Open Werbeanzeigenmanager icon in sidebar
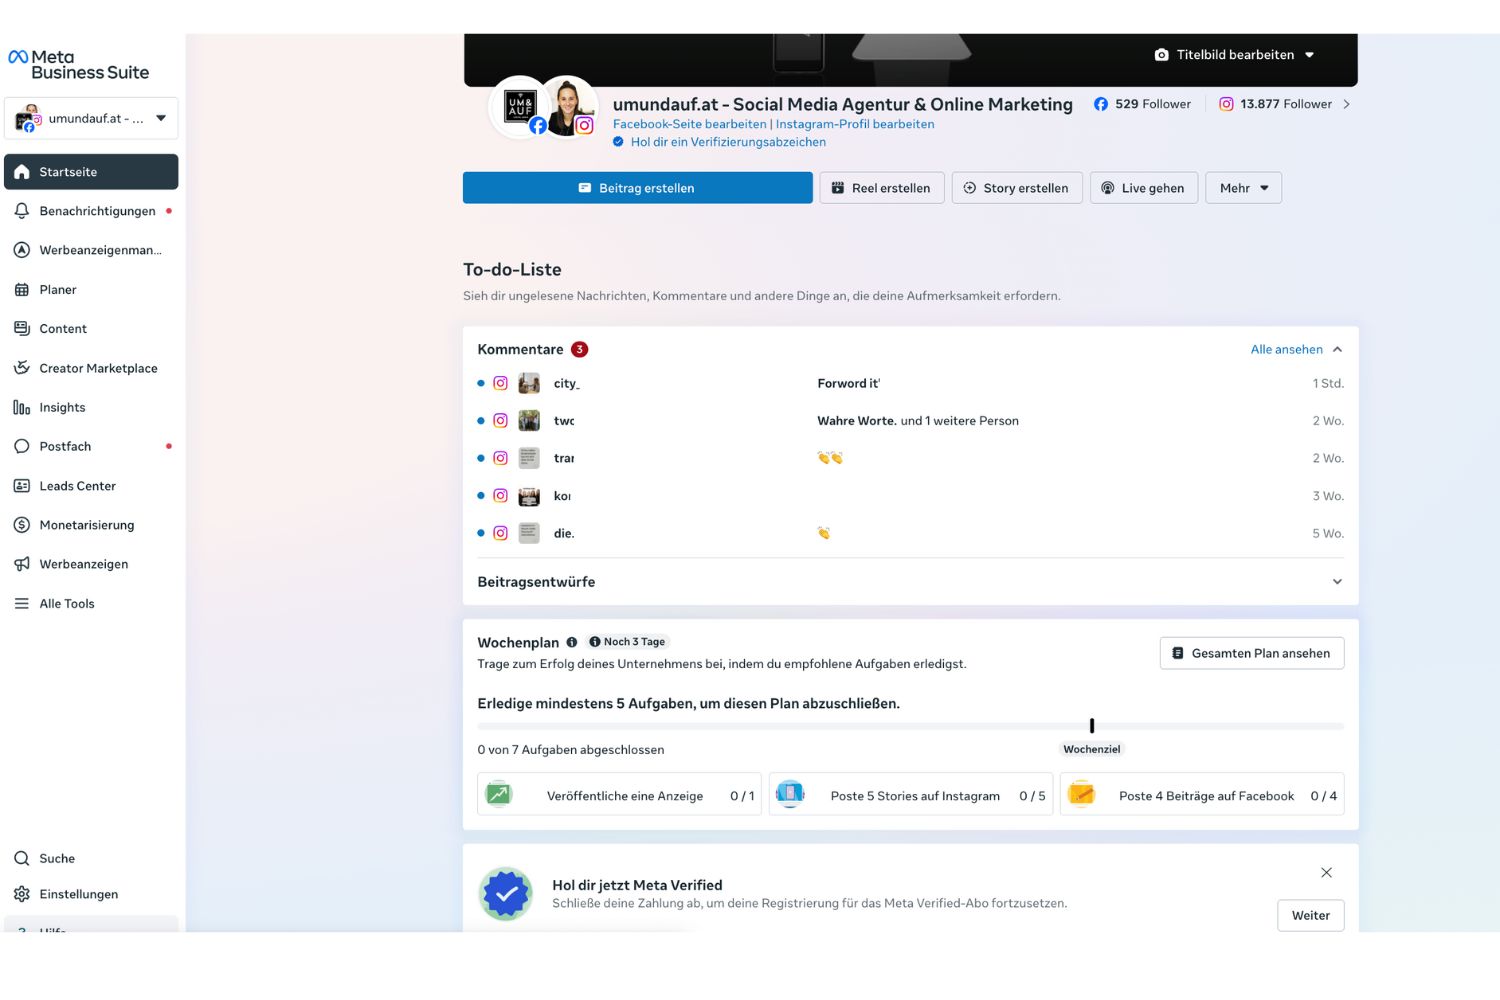 point(22,250)
